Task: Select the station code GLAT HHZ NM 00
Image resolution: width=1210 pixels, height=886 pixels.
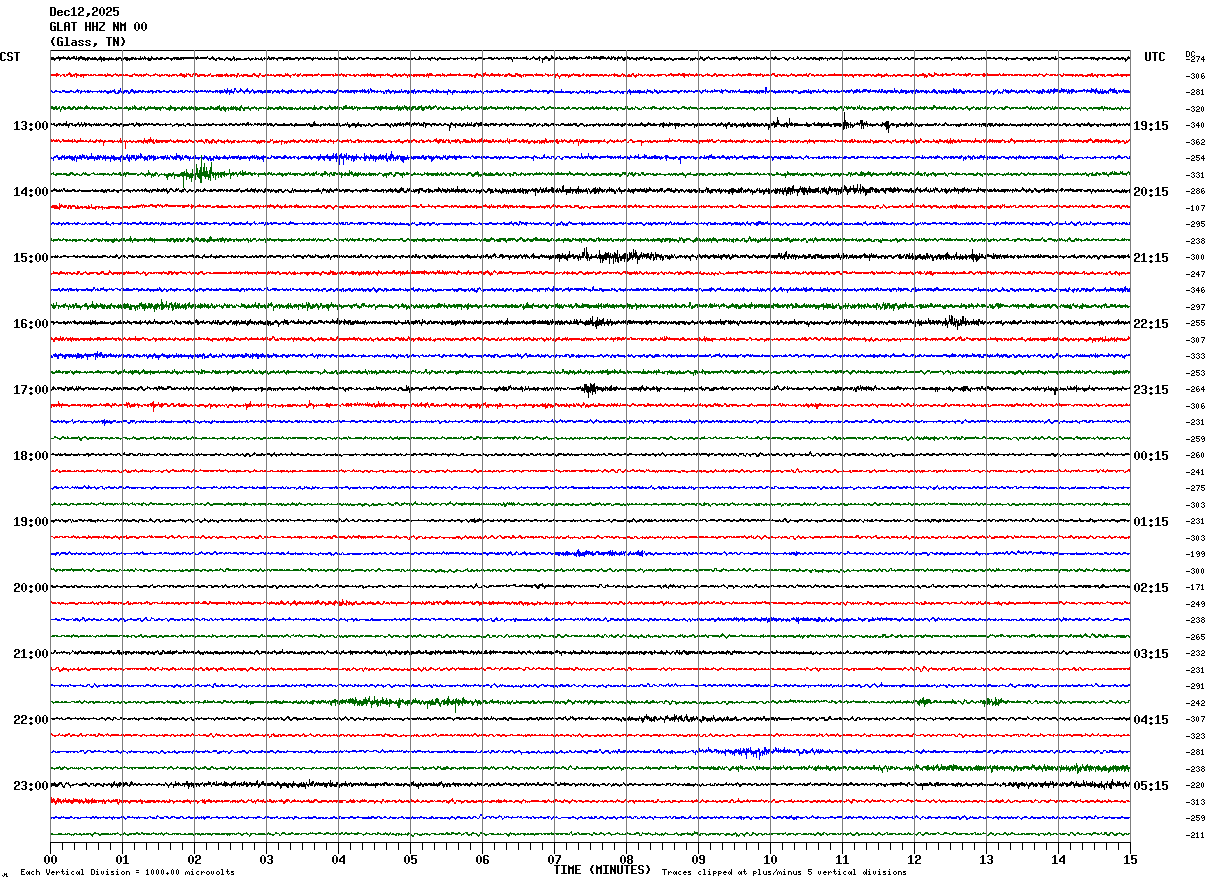Action: [x=98, y=27]
